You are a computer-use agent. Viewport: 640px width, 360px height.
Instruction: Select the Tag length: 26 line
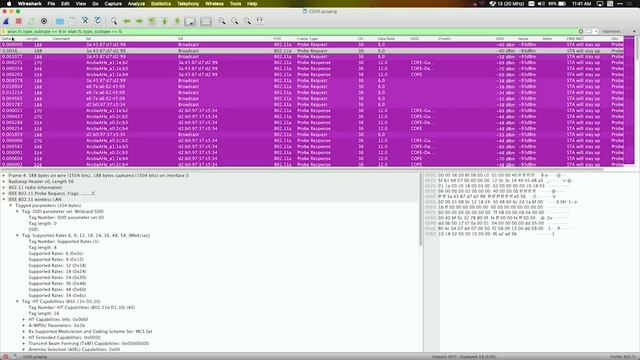click(44, 313)
